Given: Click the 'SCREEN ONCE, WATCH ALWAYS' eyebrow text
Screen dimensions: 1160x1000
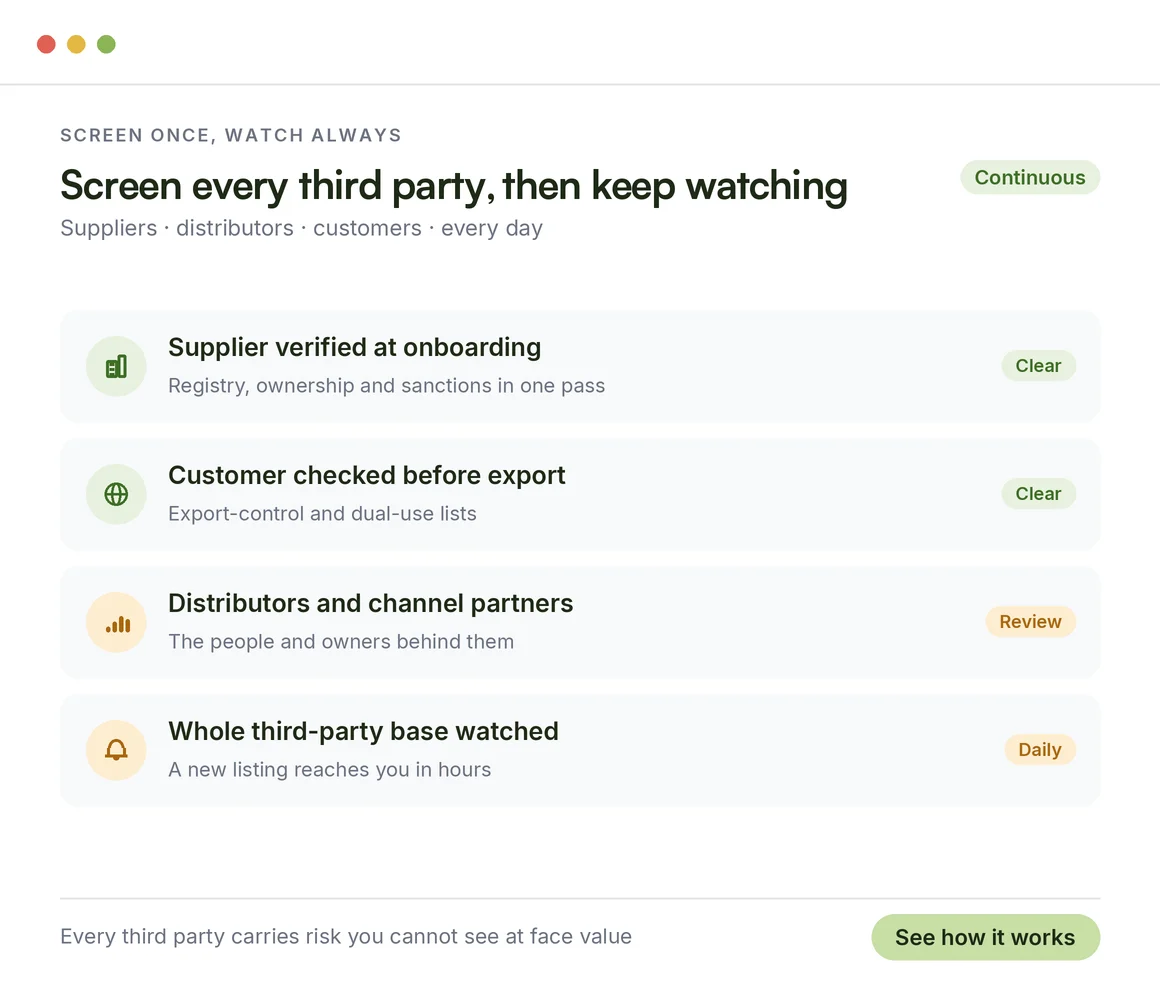Looking at the screenshot, I should pos(231,135).
